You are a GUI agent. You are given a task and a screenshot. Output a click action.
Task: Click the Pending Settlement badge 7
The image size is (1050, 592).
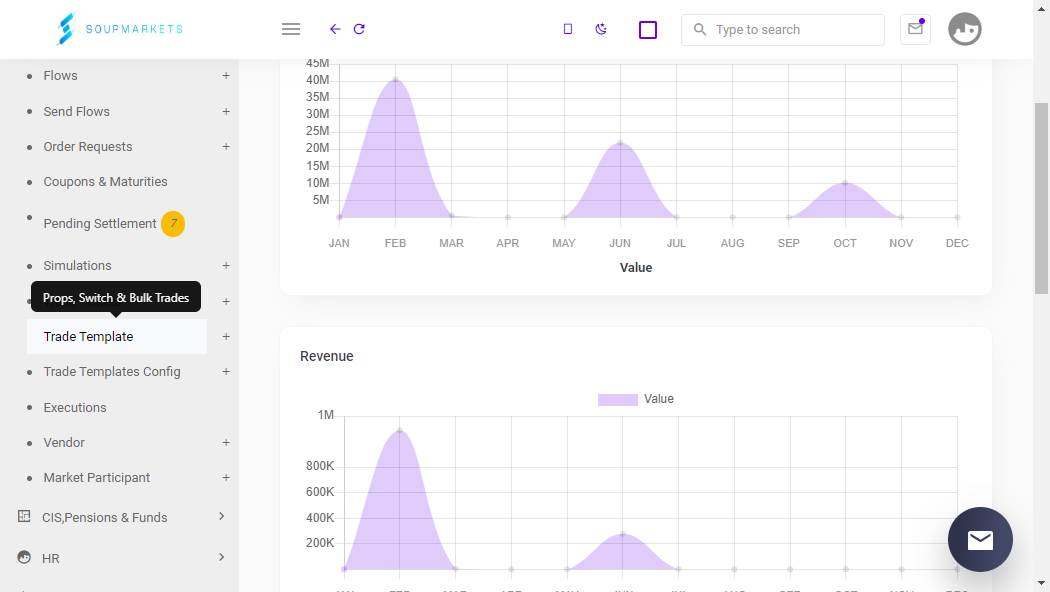point(173,224)
